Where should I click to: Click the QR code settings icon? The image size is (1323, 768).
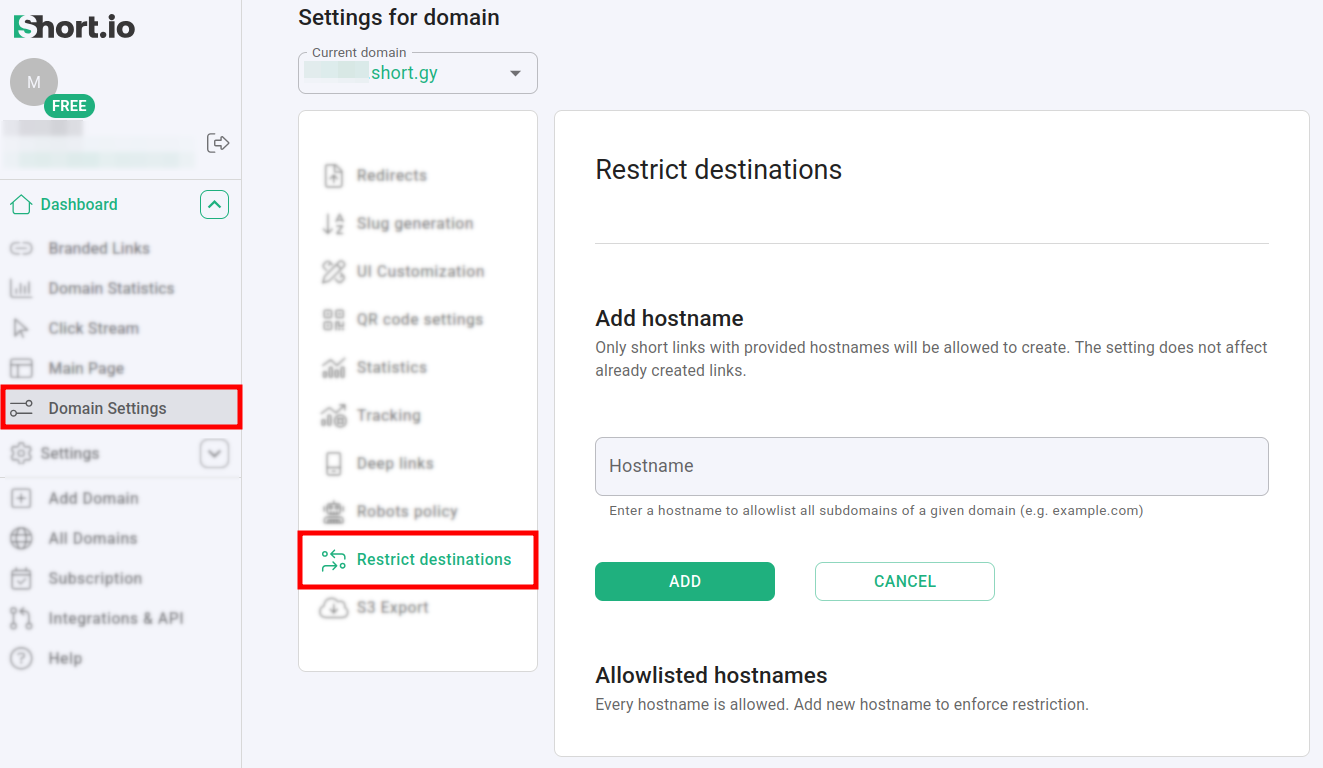click(333, 320)
